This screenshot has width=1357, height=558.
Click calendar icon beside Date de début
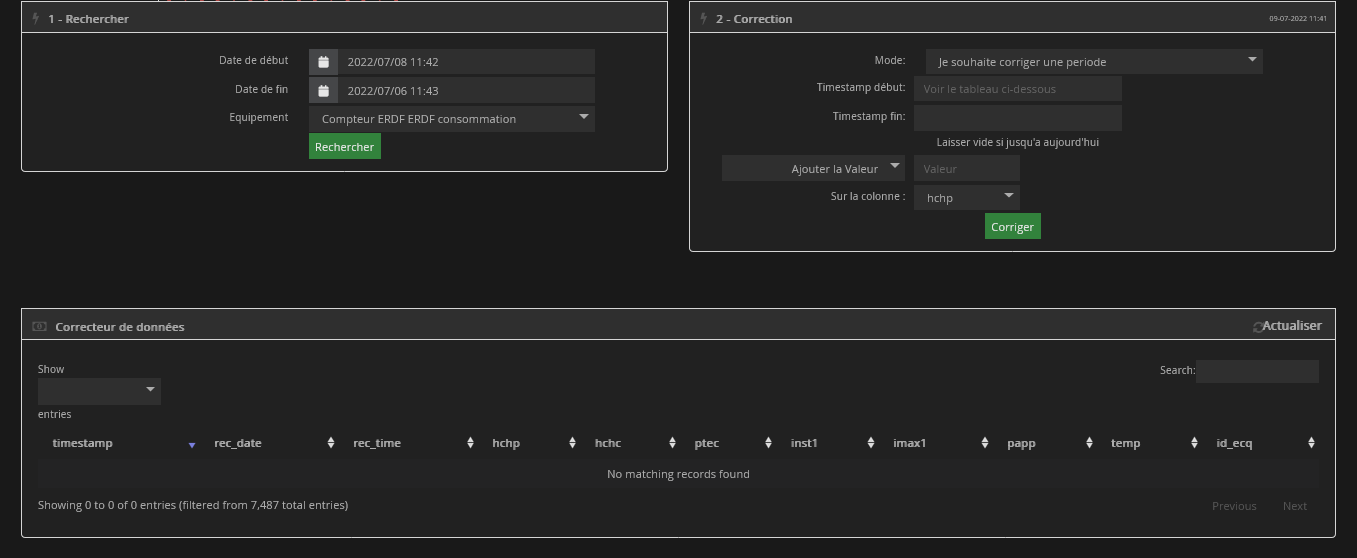[x=323, y=62]
